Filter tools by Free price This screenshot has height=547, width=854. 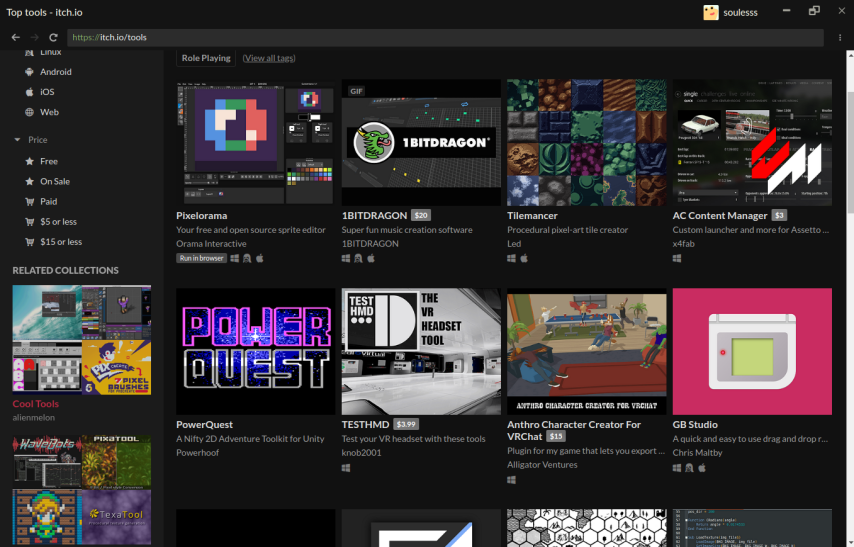[x=48, y=161]
